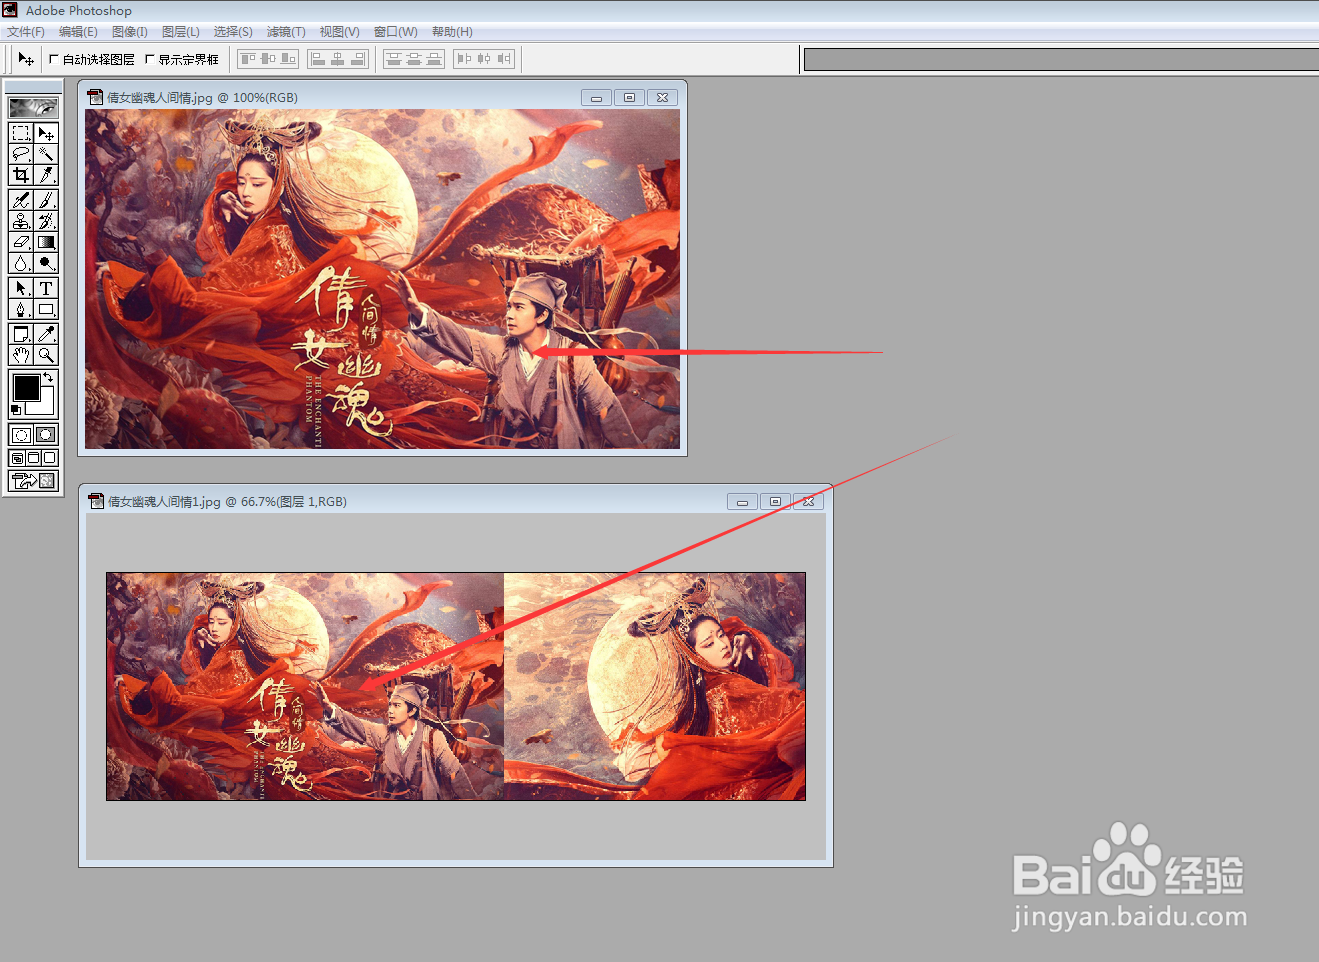1319x962 pixels.
Task: Select the Dodge tool
Action: click(46, 263)
